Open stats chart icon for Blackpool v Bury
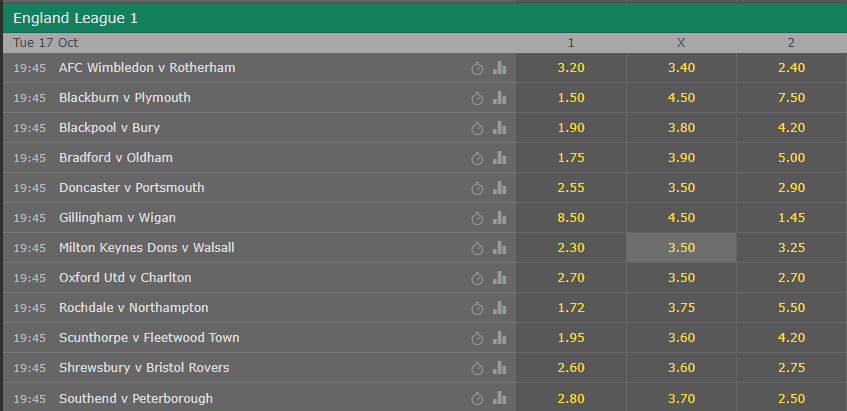This screenshot has height=411, width=847. click(500, 128)
